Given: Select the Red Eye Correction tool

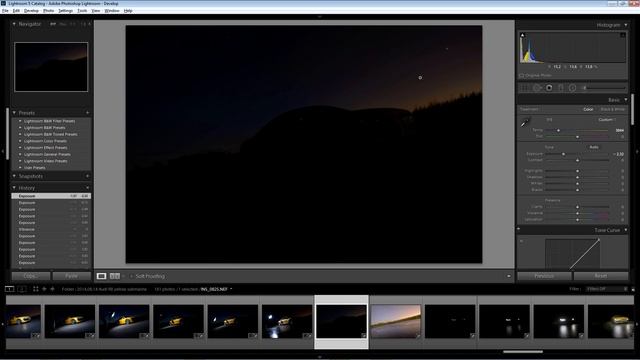Looking at the screenshot, I should (x=549, y=88).
